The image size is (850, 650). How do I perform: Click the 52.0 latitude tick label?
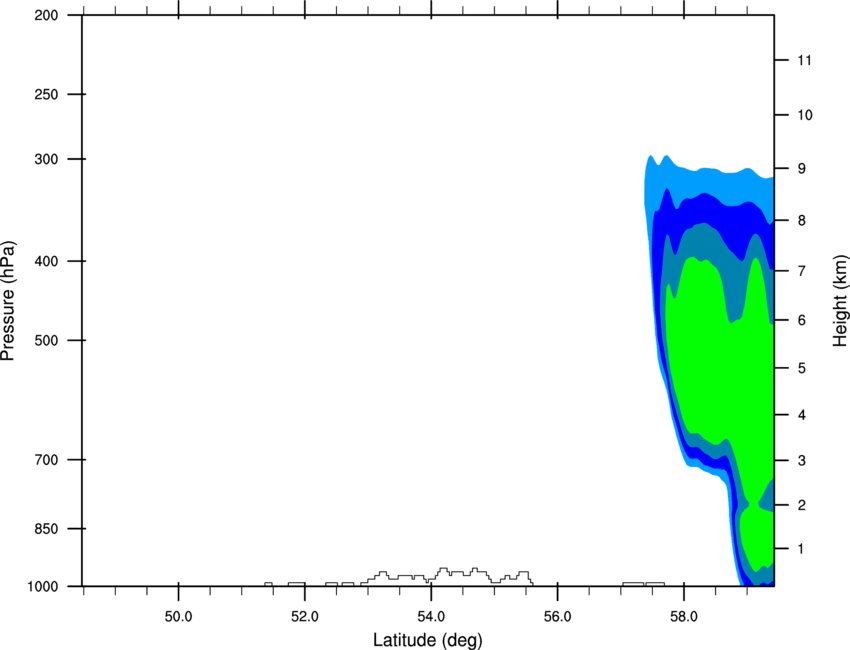click(x=305, y=617)
